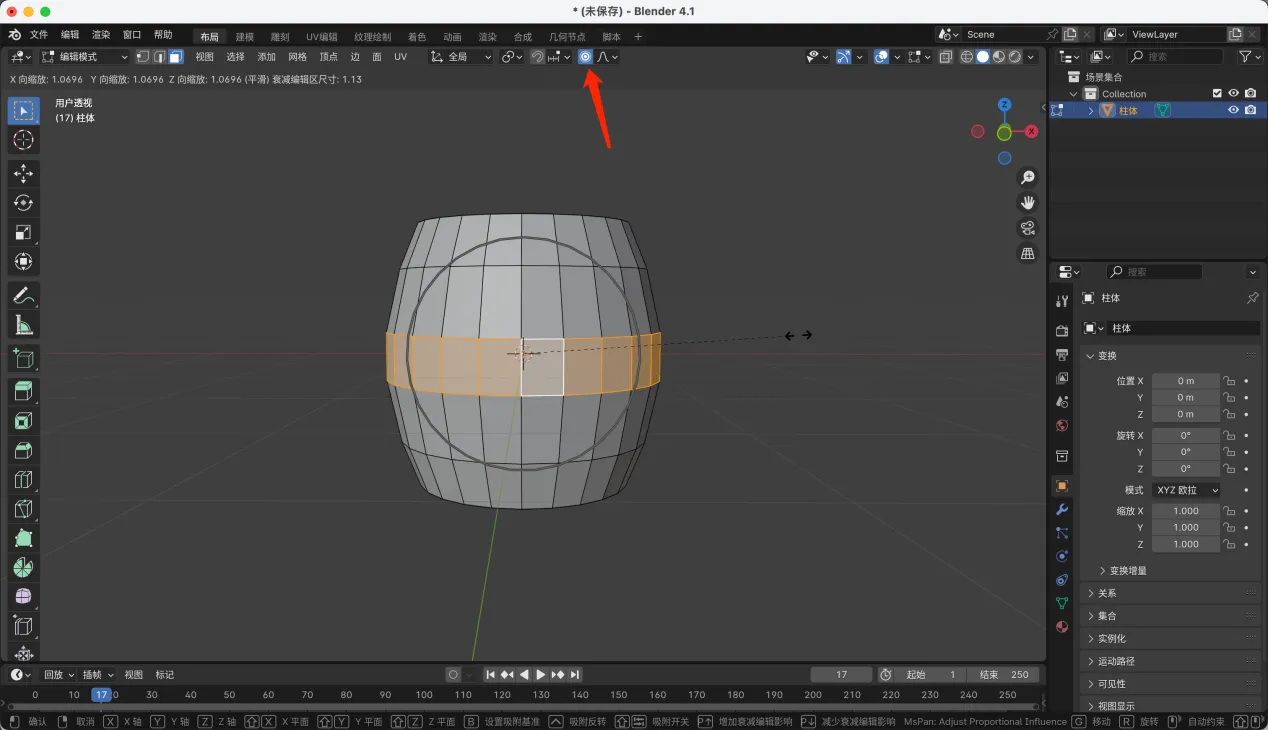Click the viewport zoom magnifier icon

tap(1027, 177)
